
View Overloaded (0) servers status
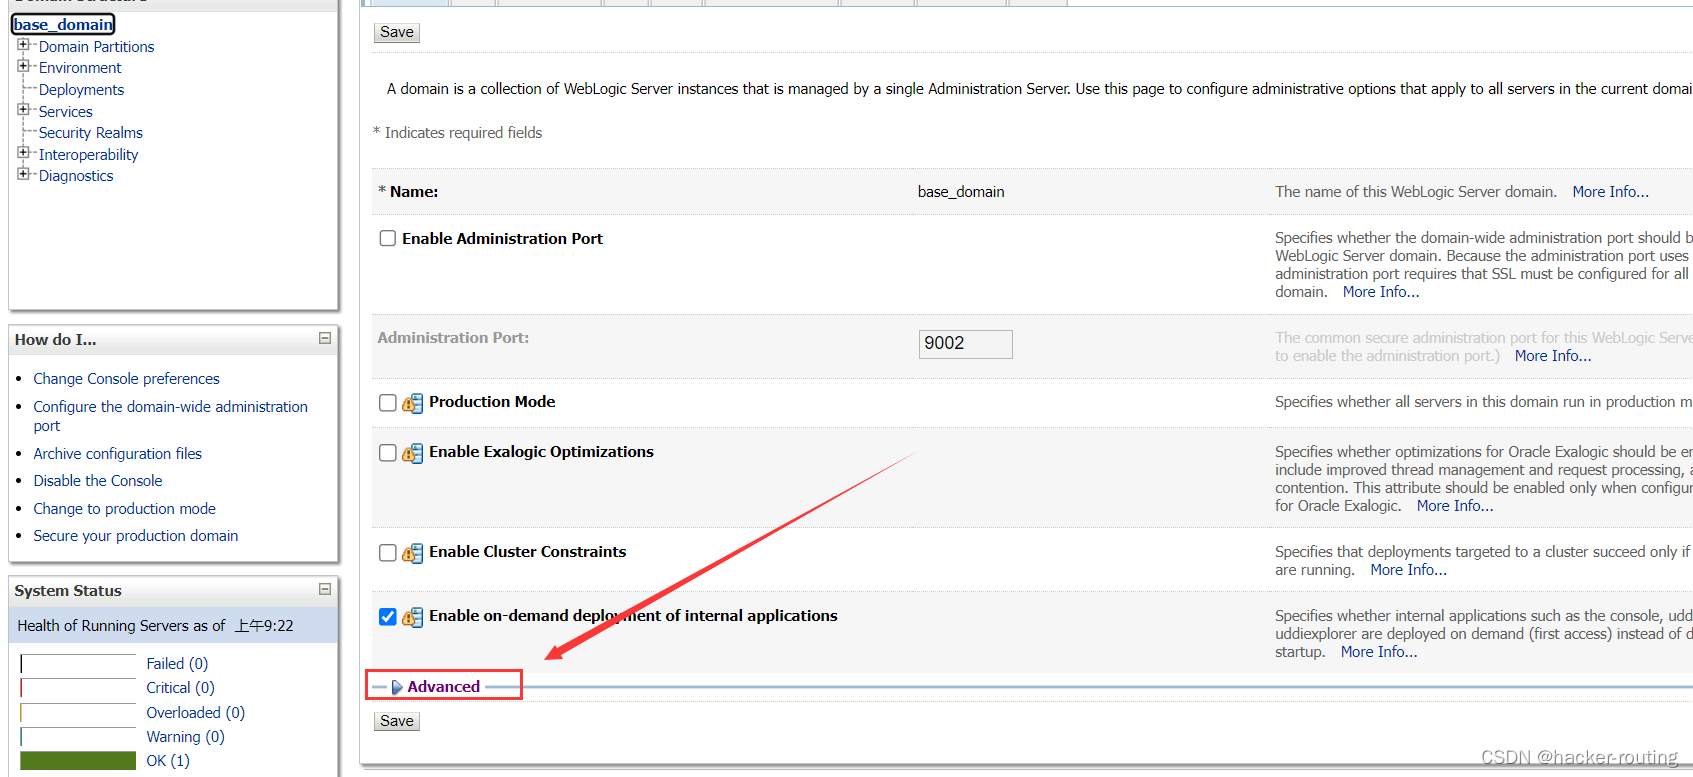coord(195,713)
